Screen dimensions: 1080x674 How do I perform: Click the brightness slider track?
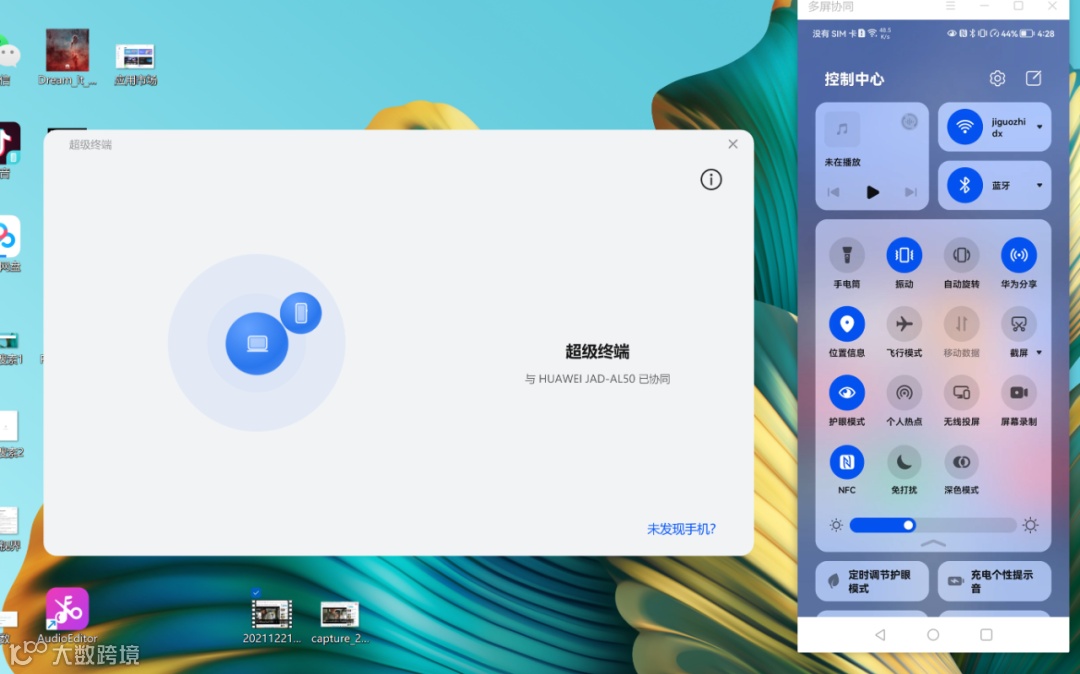(x=933, y=525)
